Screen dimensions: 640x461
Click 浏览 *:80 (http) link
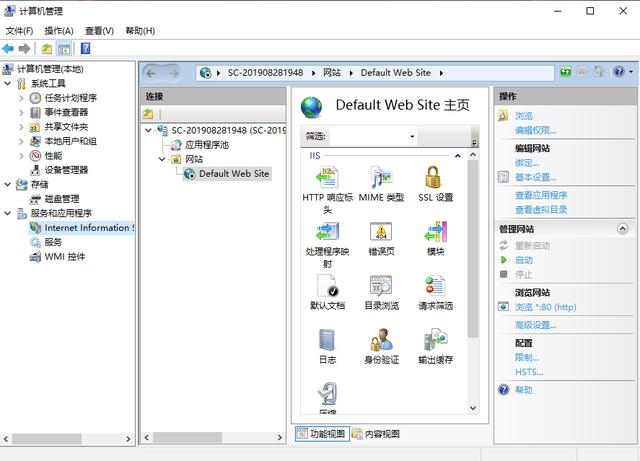click(x=546, y=307)
